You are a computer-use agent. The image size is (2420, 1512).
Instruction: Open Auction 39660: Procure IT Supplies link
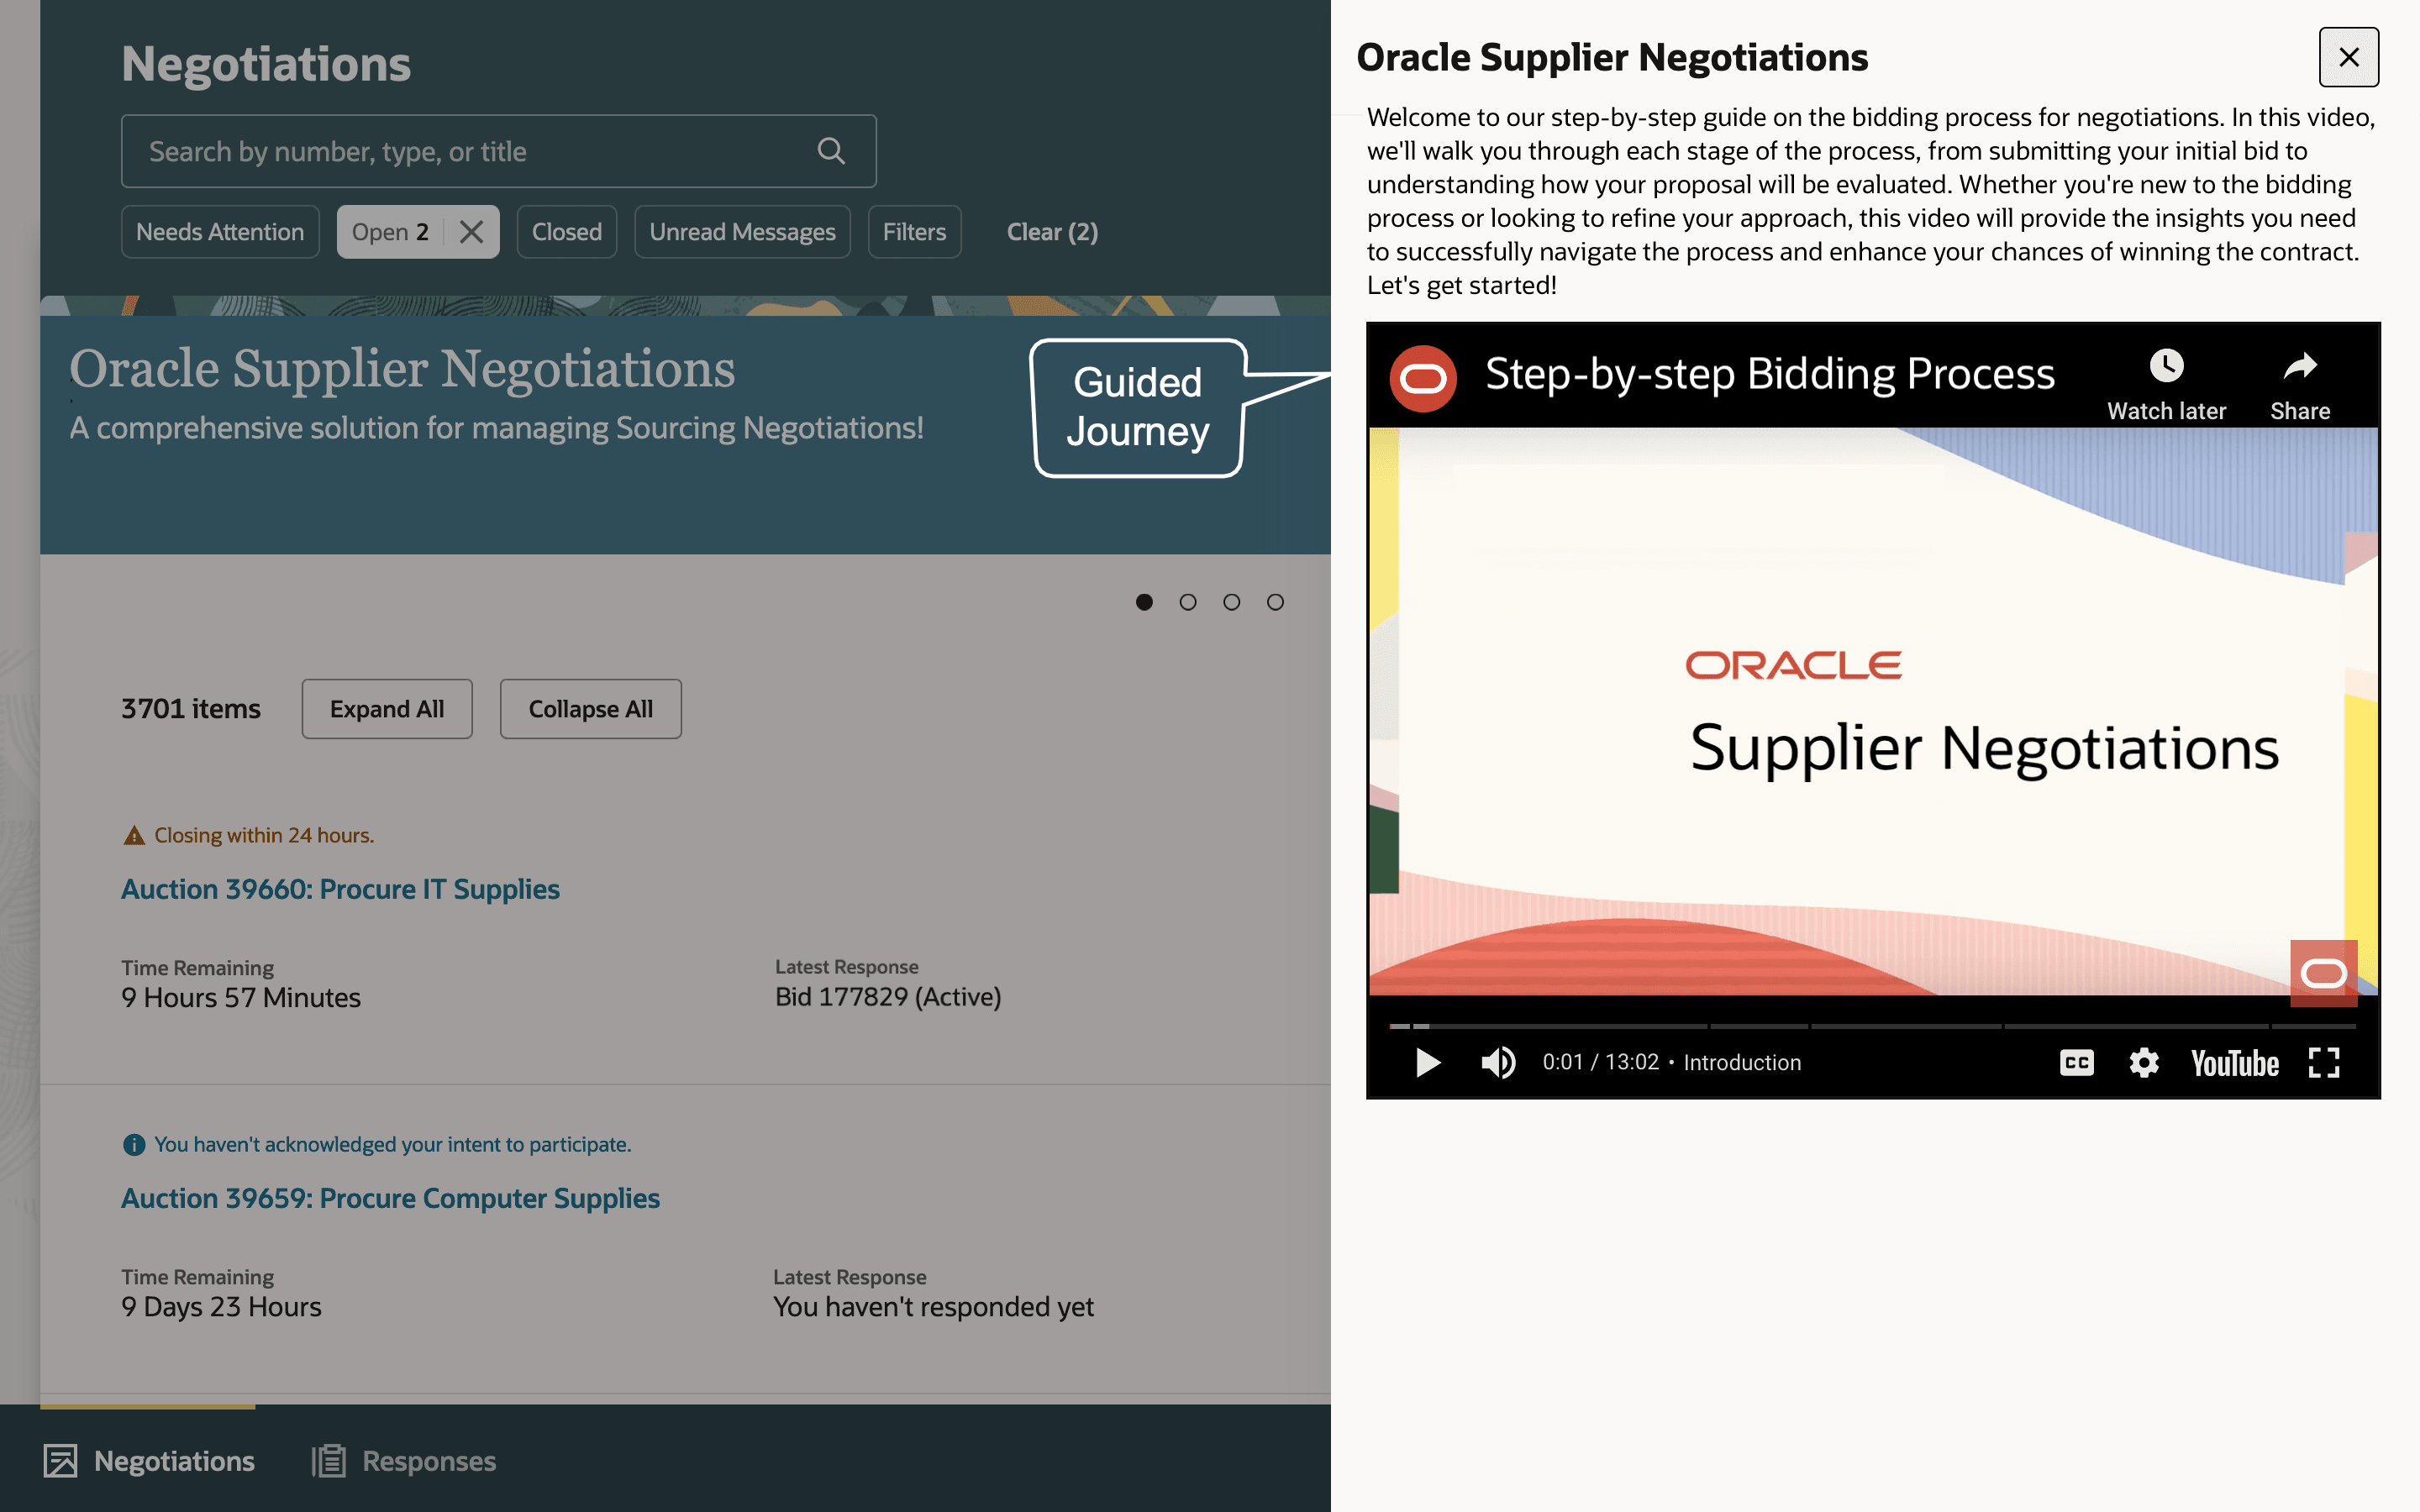tap(340, 889)
